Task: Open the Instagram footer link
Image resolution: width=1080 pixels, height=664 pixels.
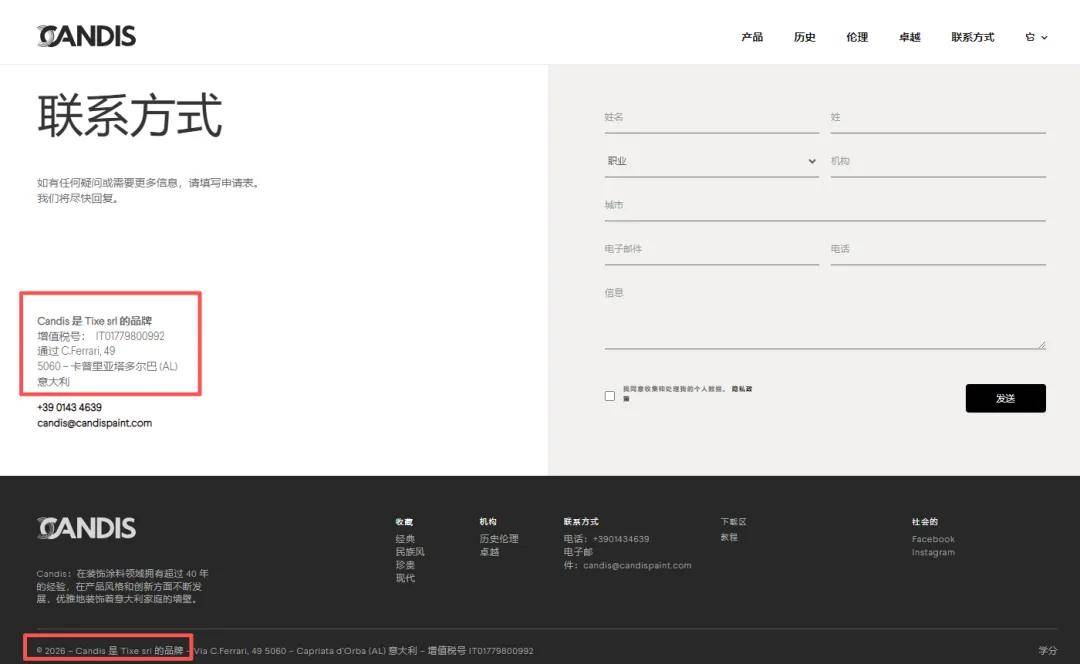Action: (933, 552)
